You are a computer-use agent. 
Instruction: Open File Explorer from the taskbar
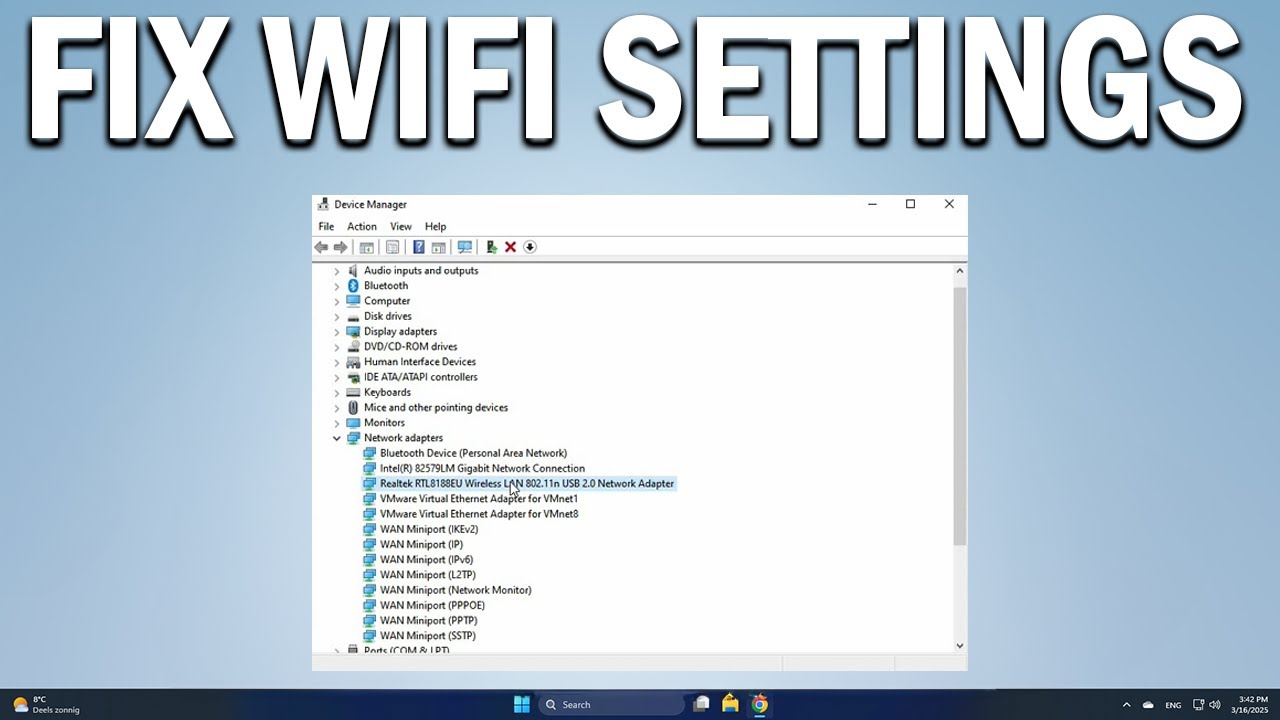(731, 704)
